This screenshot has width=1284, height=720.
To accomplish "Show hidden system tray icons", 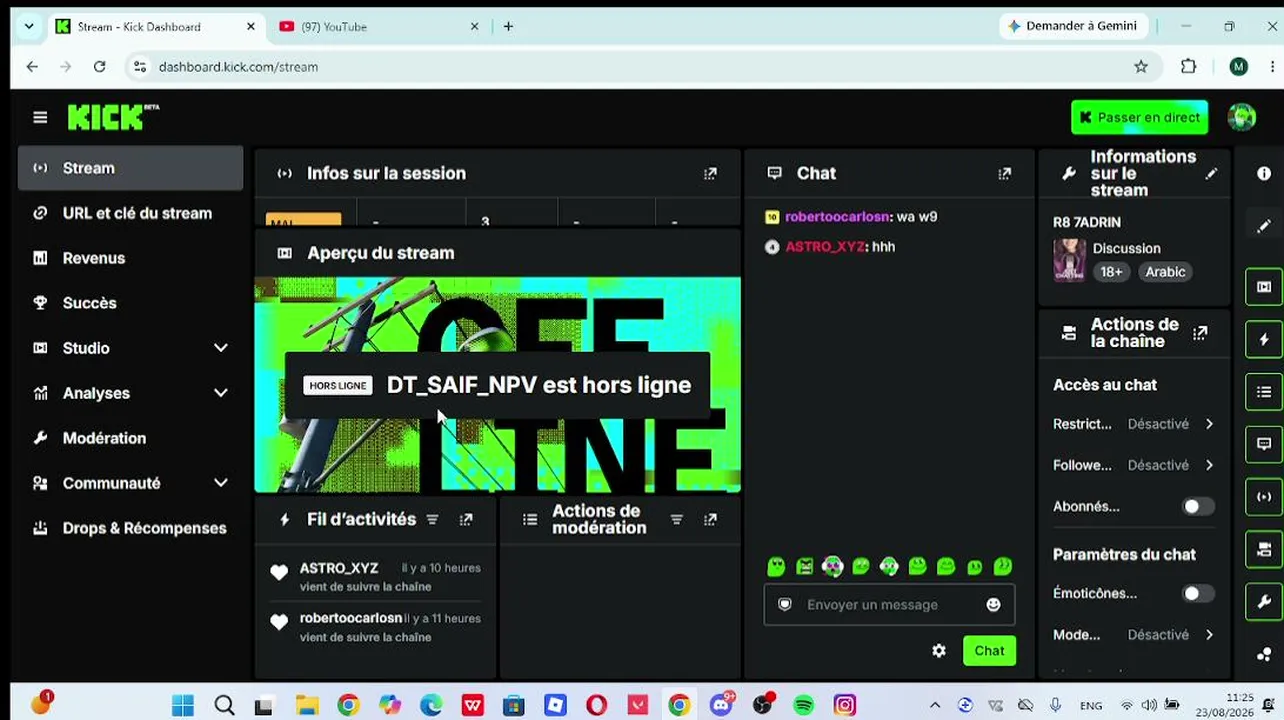I will pyautogui.click(x=934, y=706).
